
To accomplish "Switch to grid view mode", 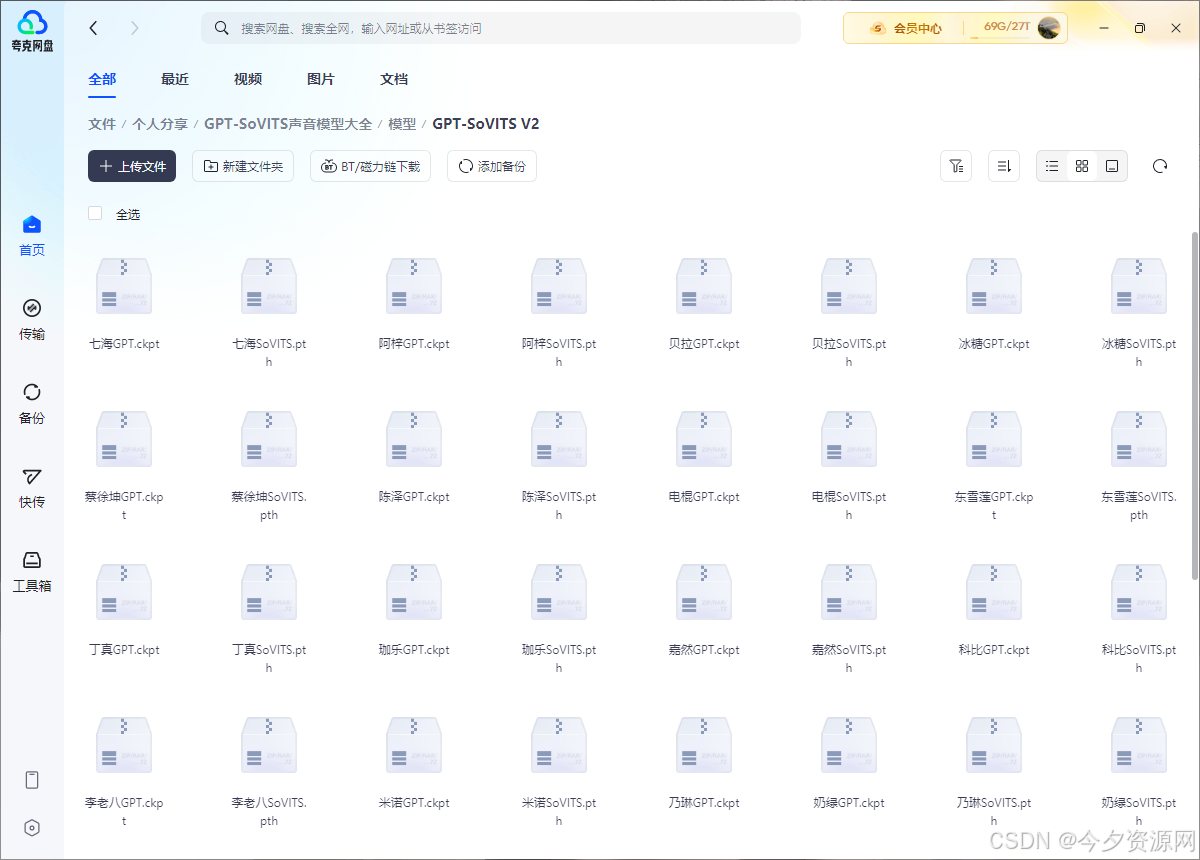I will pyautogui.click(x=1082, y=166).
